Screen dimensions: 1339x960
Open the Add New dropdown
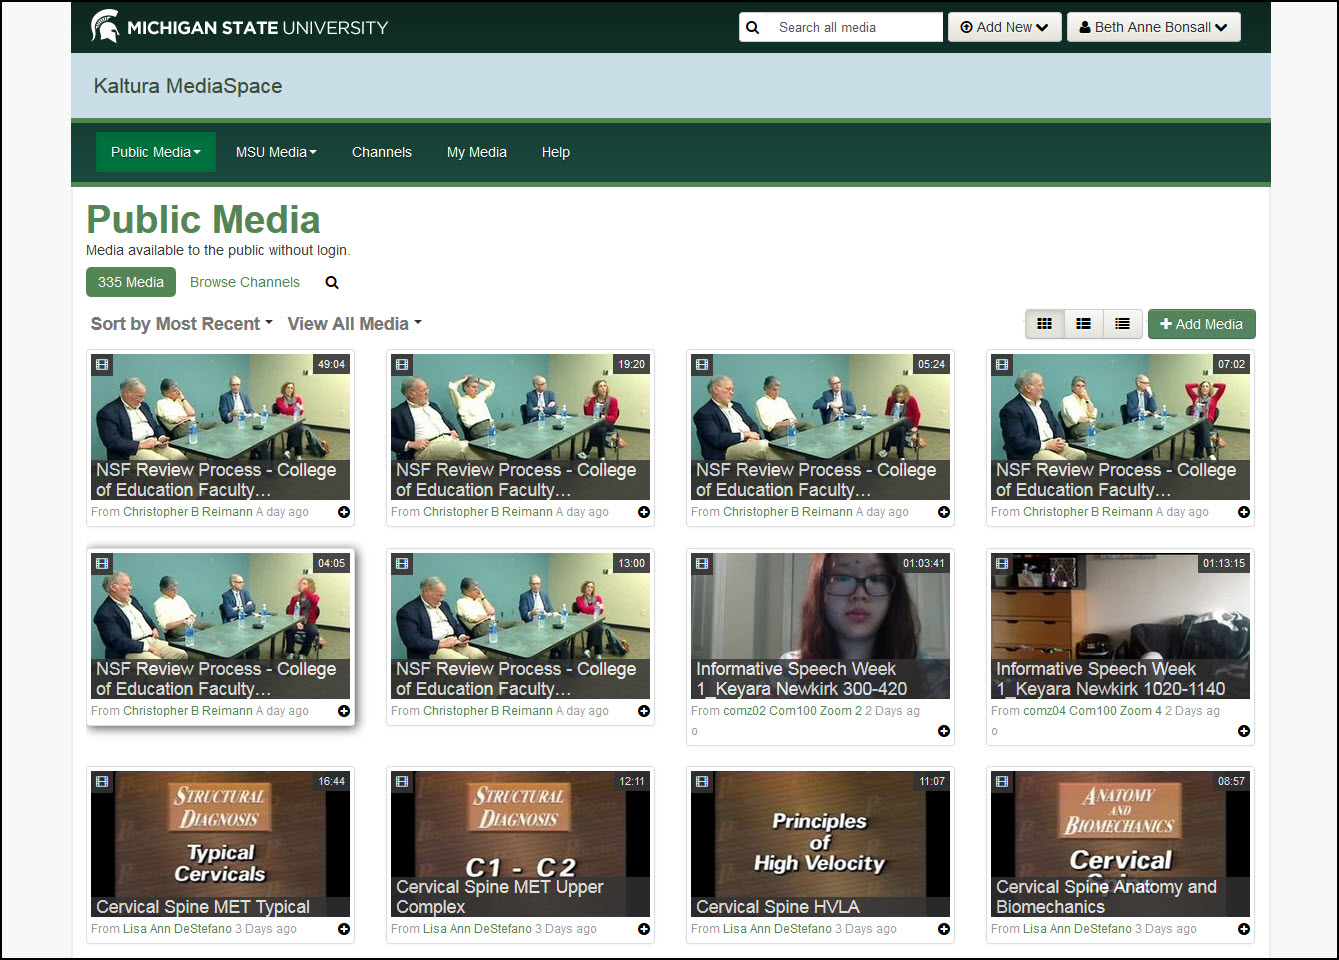point(1004,27)
